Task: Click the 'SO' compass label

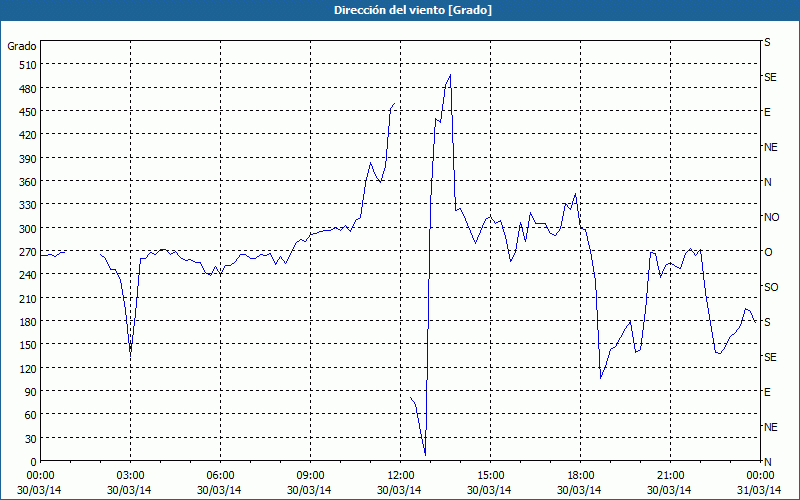Action: point(771,287)
